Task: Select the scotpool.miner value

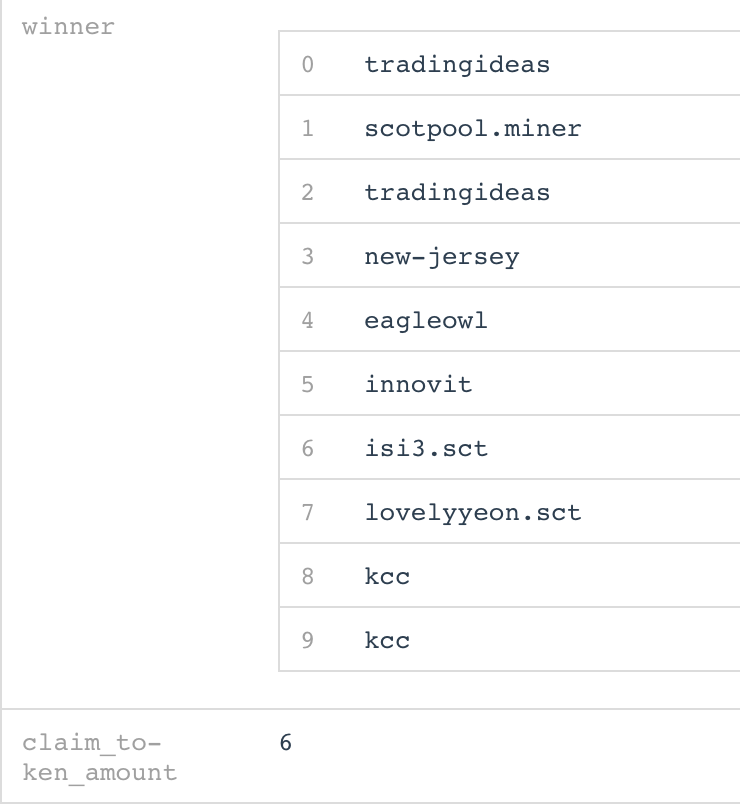Action: [473, 128]
